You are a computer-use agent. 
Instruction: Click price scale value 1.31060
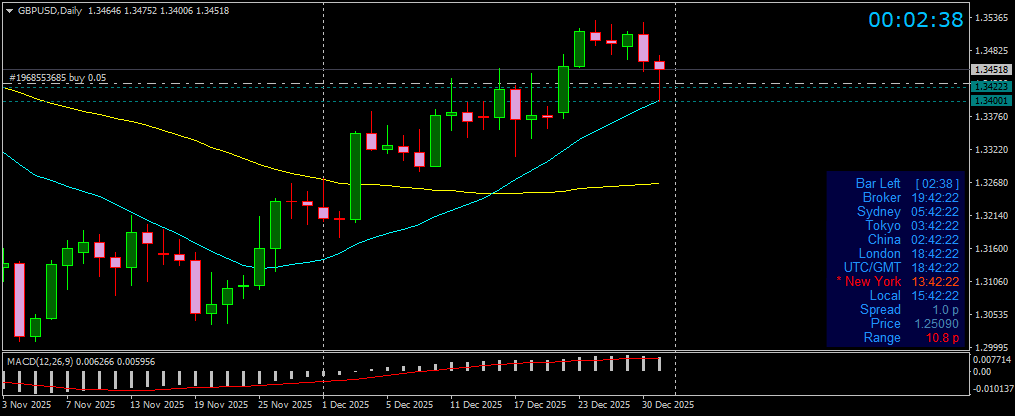[992, 282]
